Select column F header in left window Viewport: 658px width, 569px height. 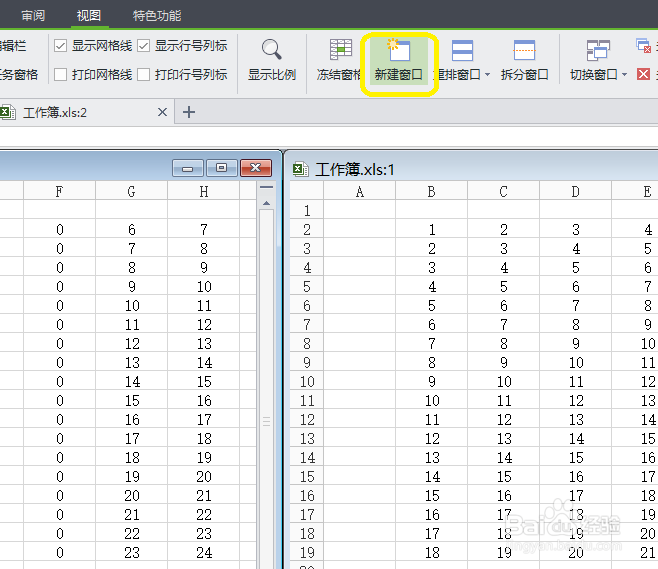pos(60,191)
